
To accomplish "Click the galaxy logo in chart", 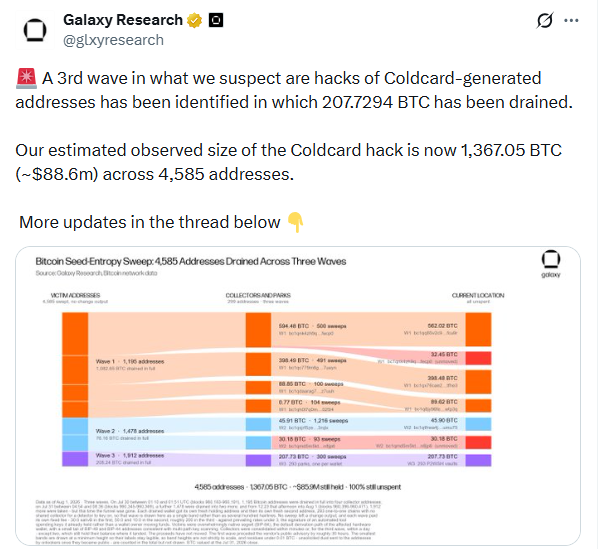I will (x=551, y=263).
